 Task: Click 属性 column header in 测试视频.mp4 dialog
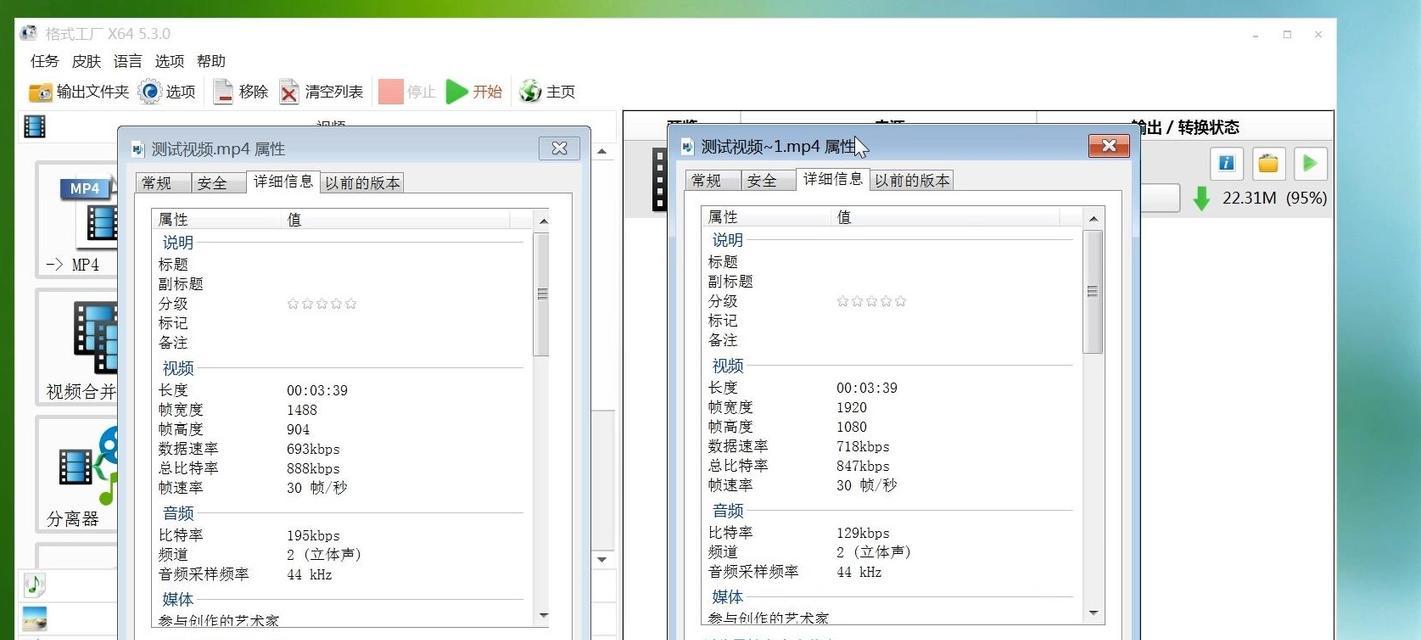point(217,219)
